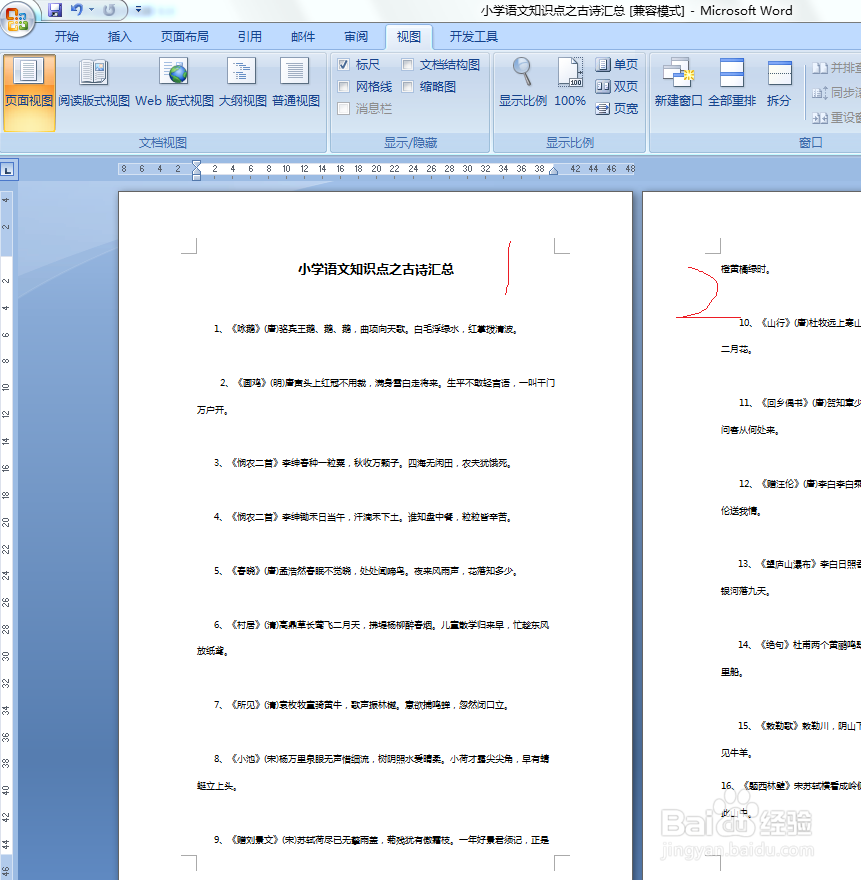The width and height of the screenshot is (861, 880).
Task: Switch to Web 版式视图
Action: click(x=175, y=84)
